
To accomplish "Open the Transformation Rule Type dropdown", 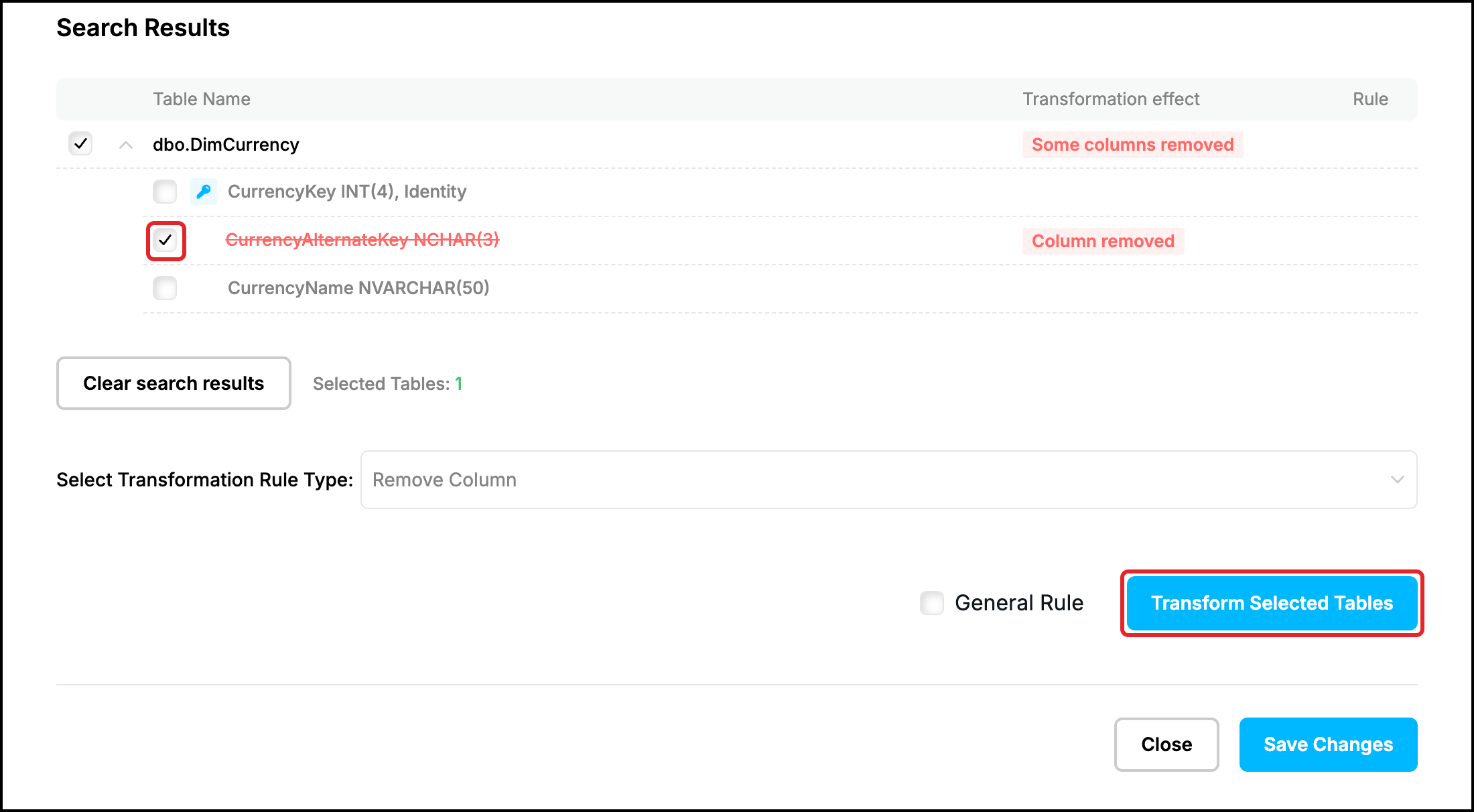I will 888,480.
